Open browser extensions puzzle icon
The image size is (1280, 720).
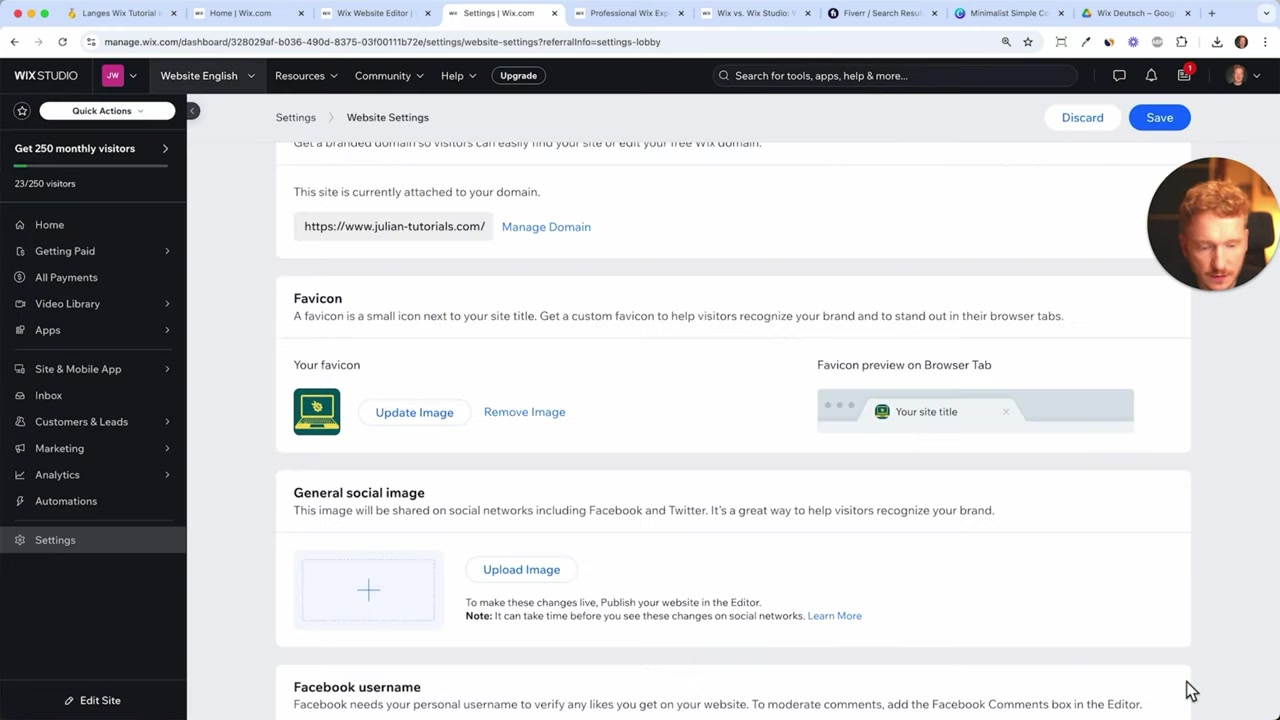point(1182,42)
